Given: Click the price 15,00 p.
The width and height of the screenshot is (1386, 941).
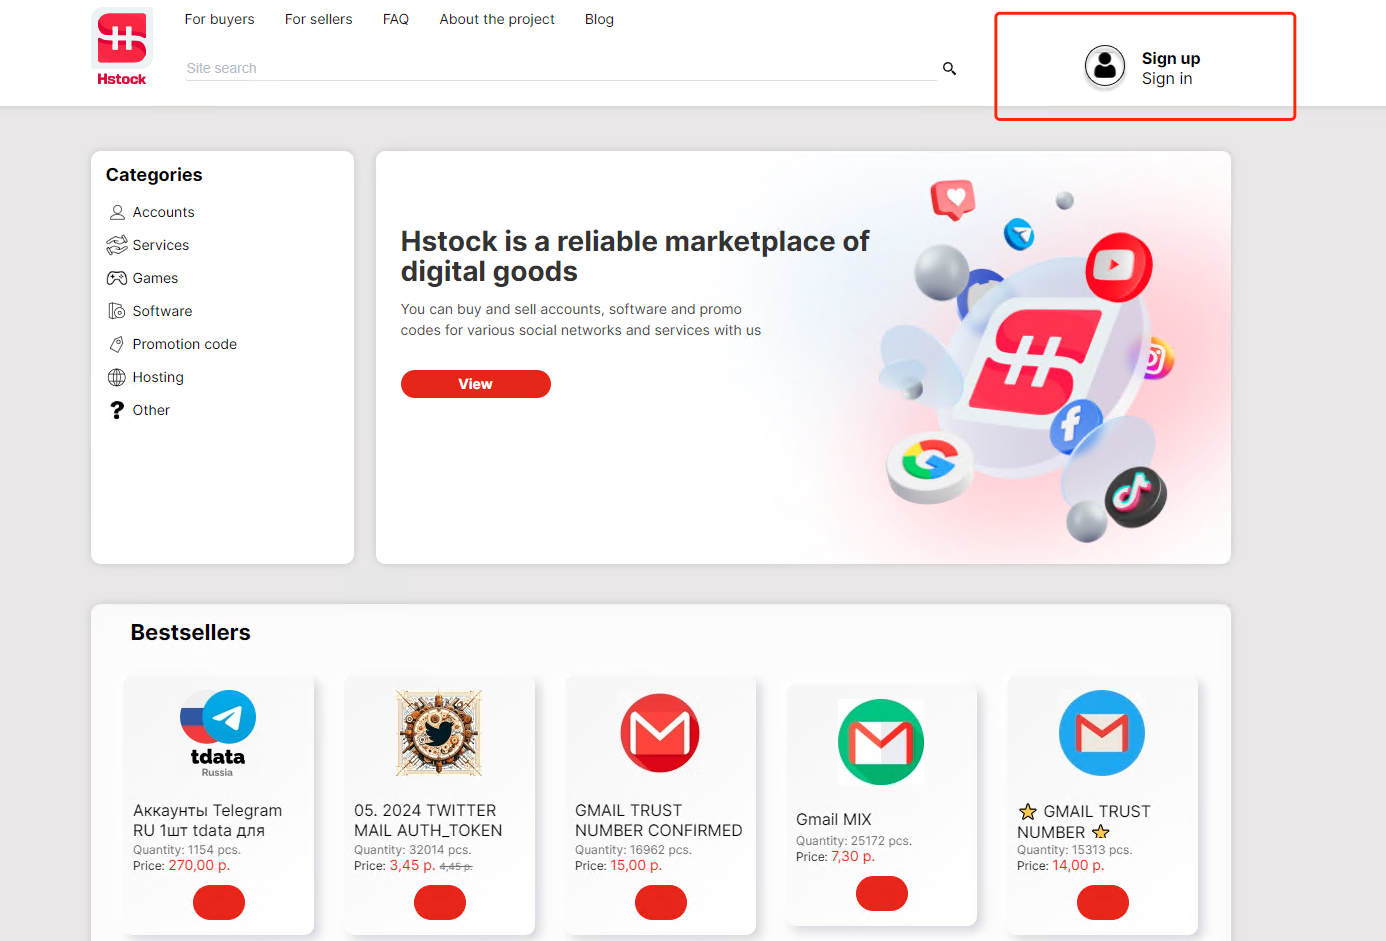Looking at the screenshot, I should (x=636, y=865).
